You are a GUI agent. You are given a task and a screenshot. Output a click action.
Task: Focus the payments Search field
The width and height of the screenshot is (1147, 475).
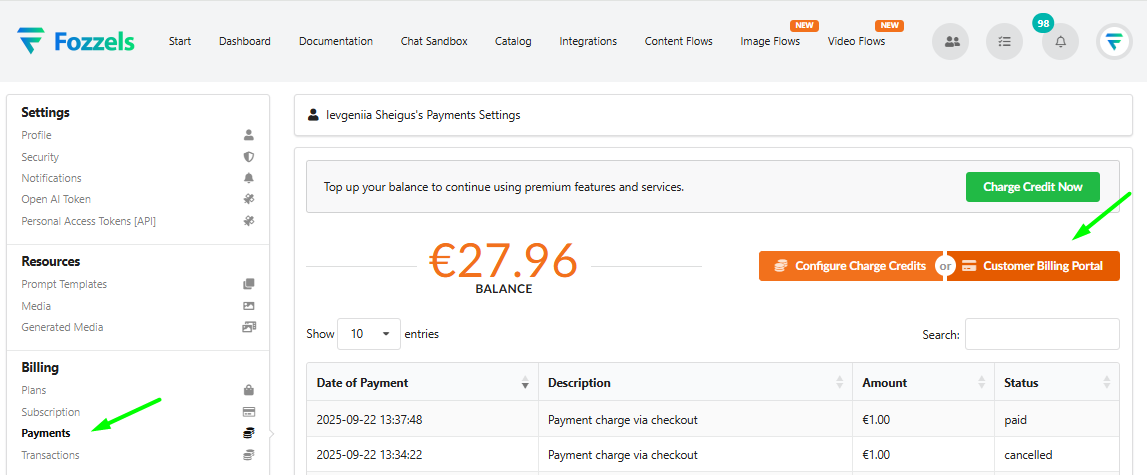(x=1042, y=334)
